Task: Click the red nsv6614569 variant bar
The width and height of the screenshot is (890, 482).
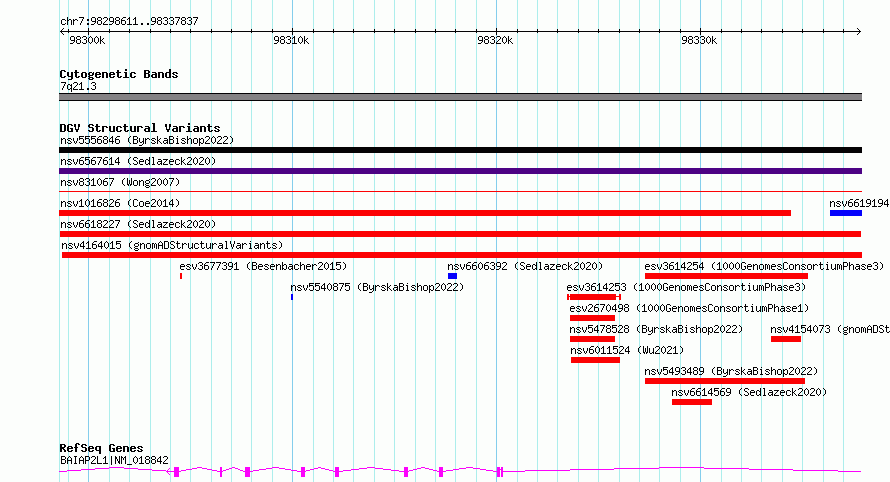Action: coord(692,402)
